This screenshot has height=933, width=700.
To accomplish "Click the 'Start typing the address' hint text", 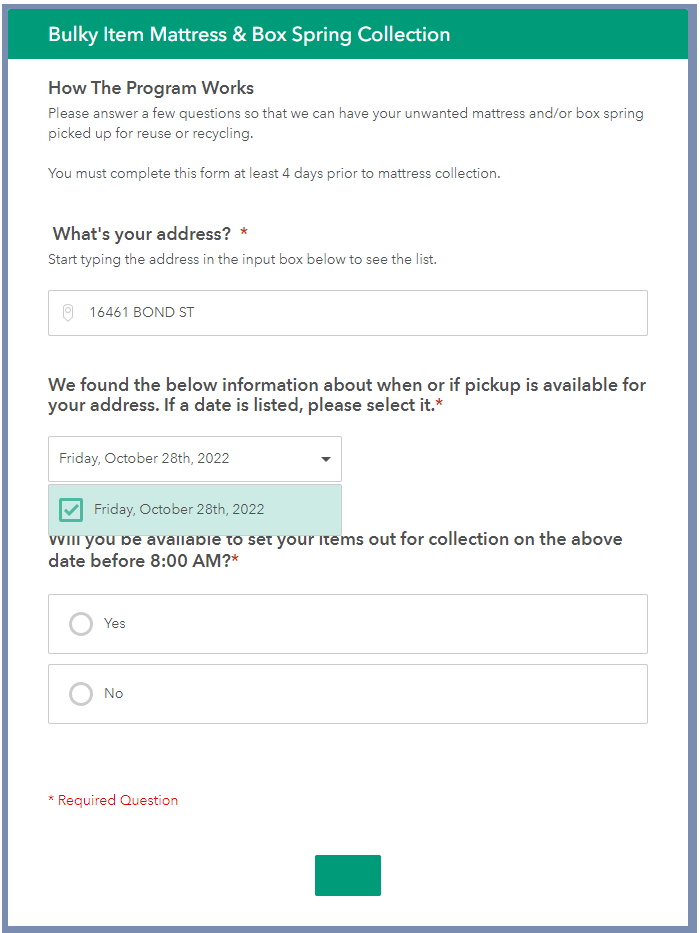I will (x=242, y=260).
